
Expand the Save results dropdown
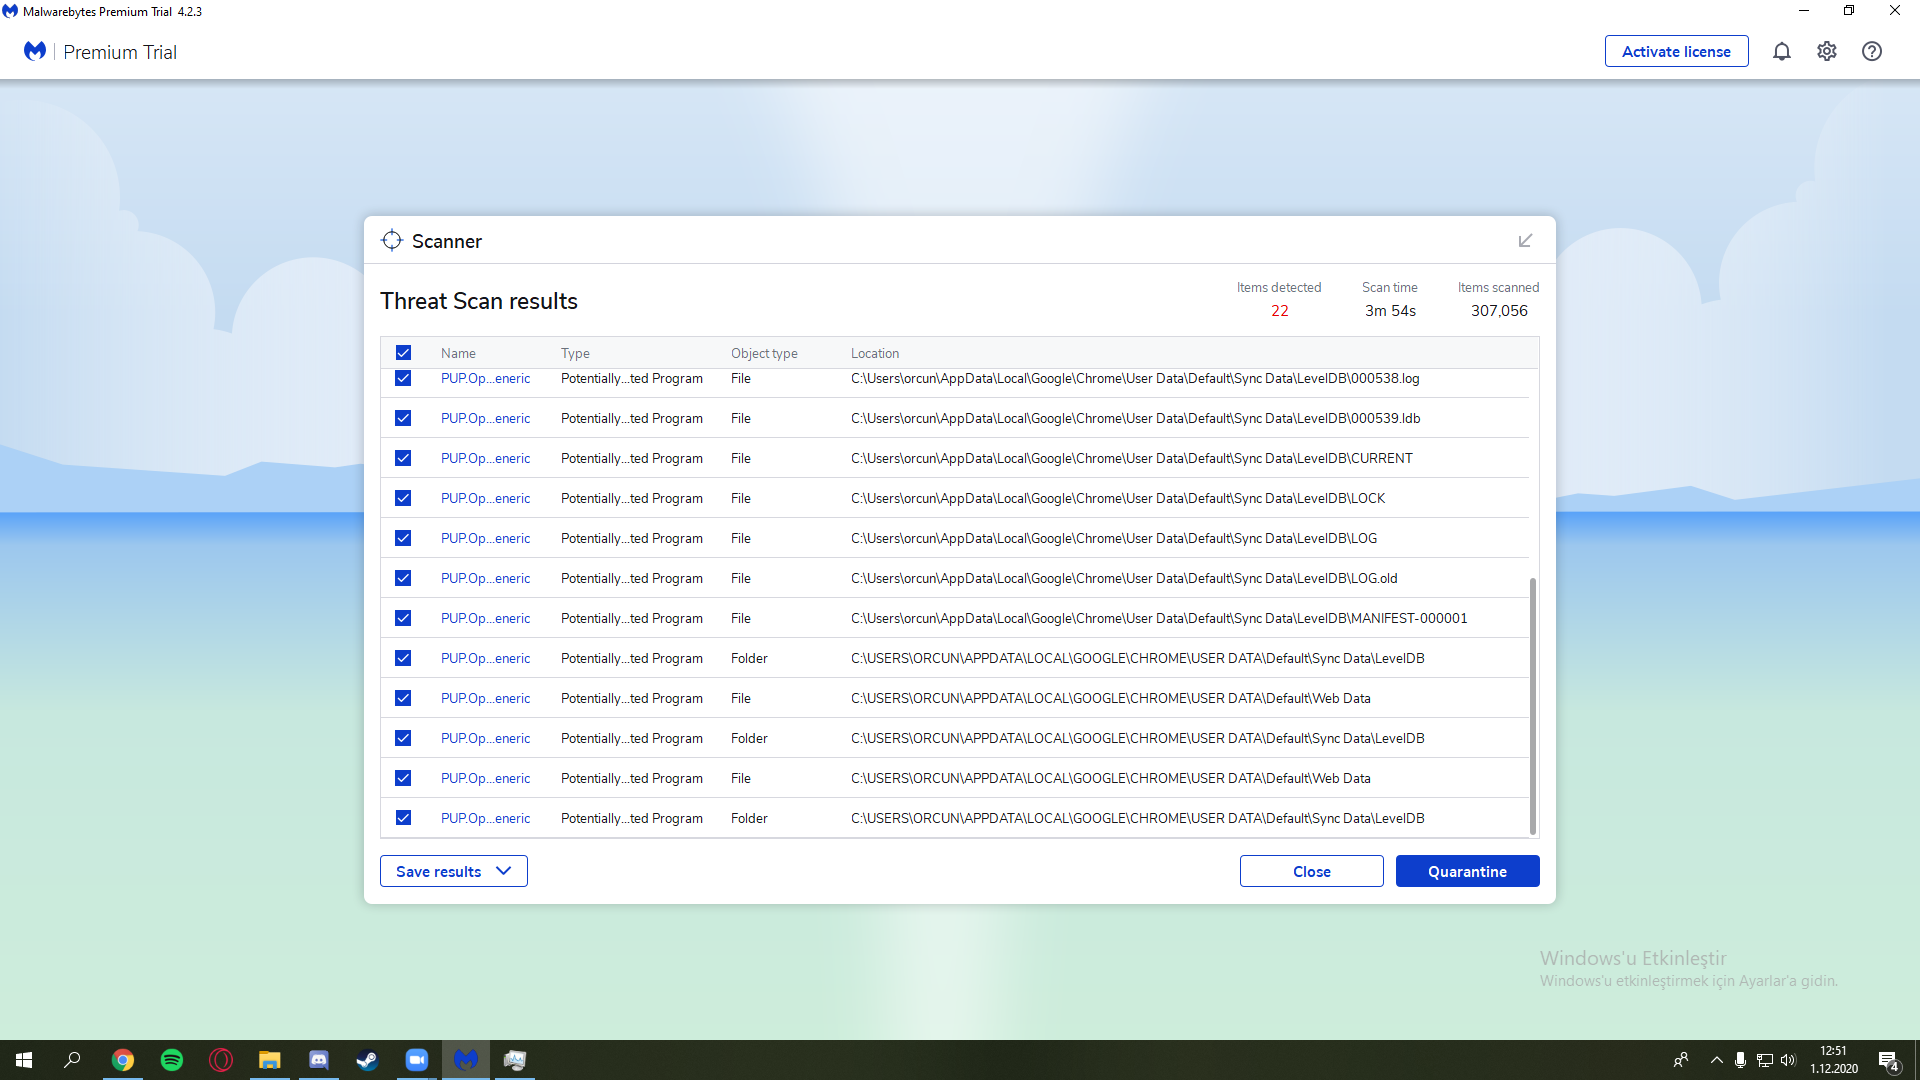click(x=453, y=871)
